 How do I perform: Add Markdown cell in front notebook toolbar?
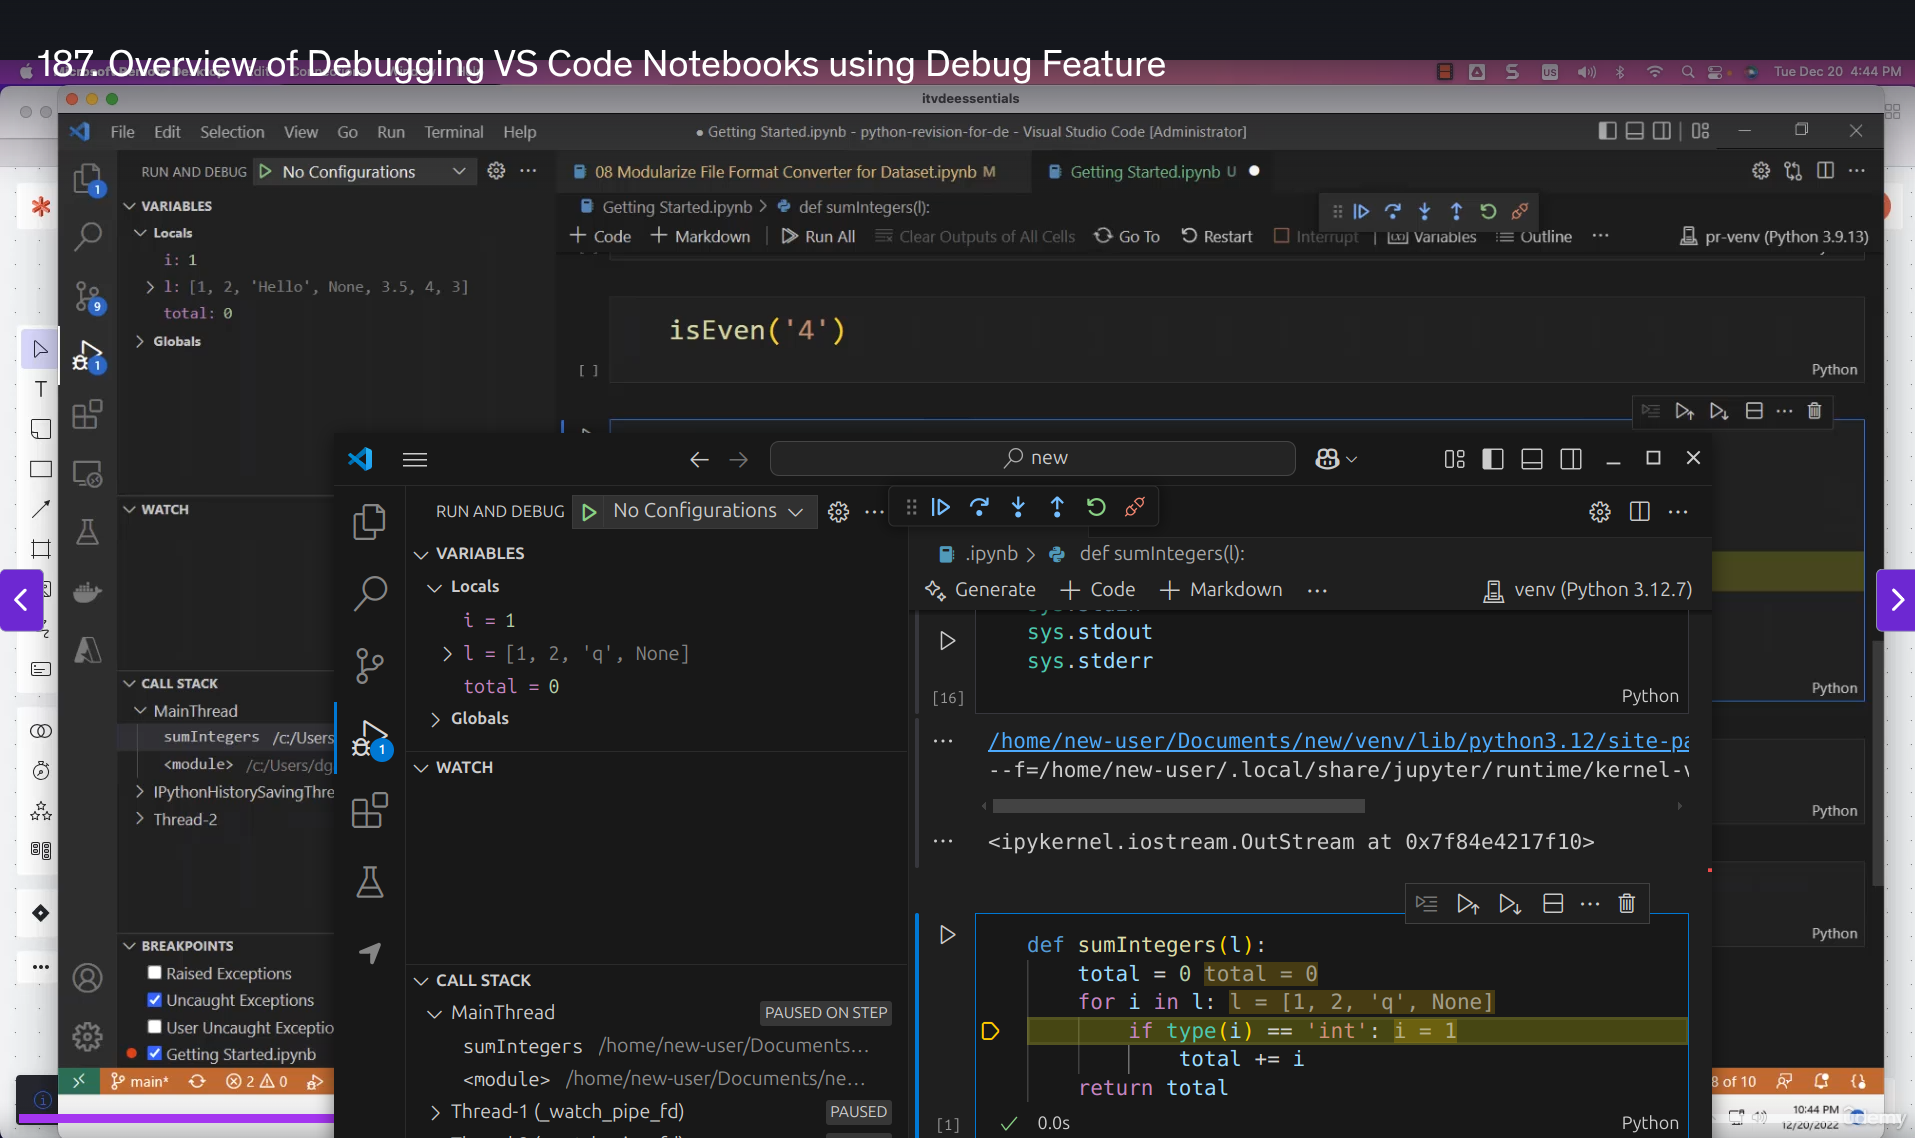pyautogui.click(x=1221, y=590)
